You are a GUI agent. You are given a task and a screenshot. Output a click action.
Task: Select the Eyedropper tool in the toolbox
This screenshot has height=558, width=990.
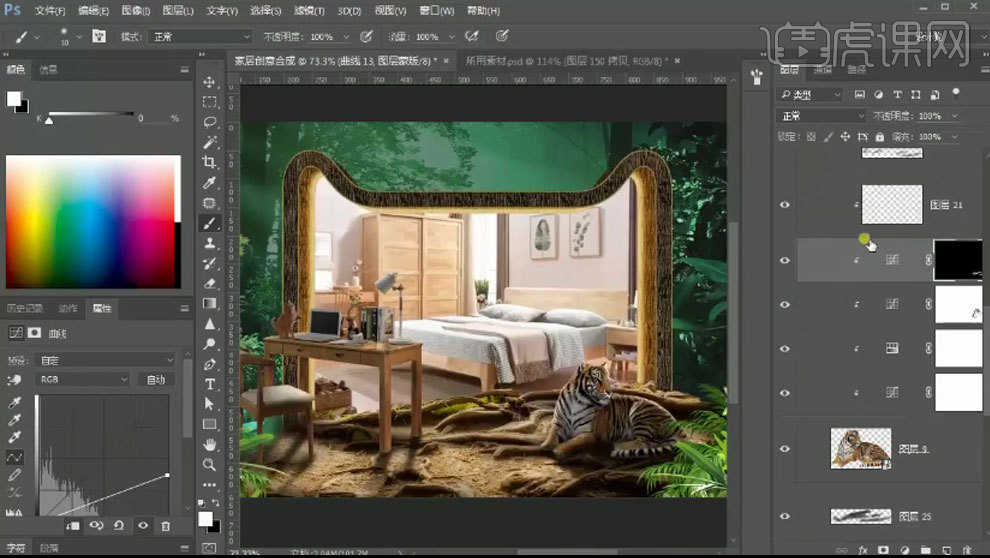coord(209,182)
